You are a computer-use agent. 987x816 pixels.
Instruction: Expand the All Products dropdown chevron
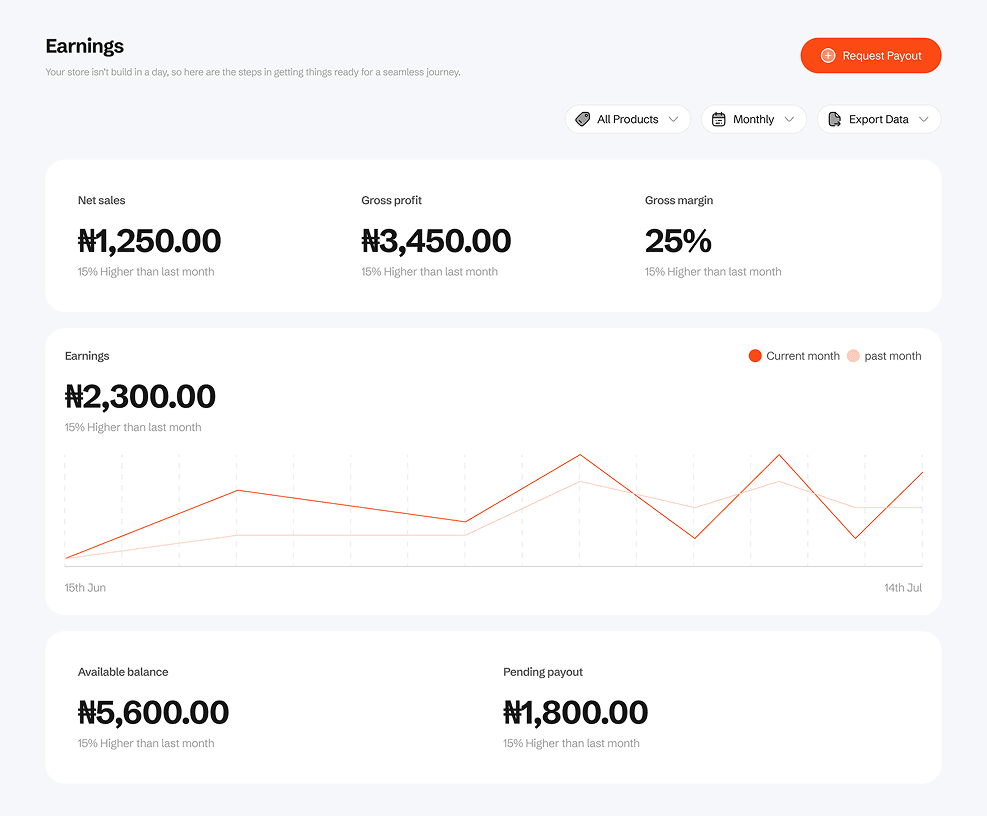point(673,119)
